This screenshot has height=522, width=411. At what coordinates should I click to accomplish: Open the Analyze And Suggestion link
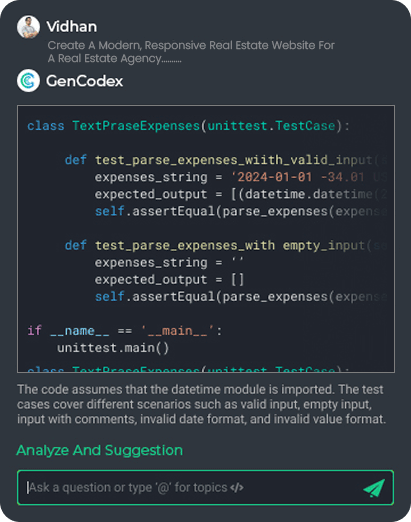pyautogui.click(x=100, y=450)
